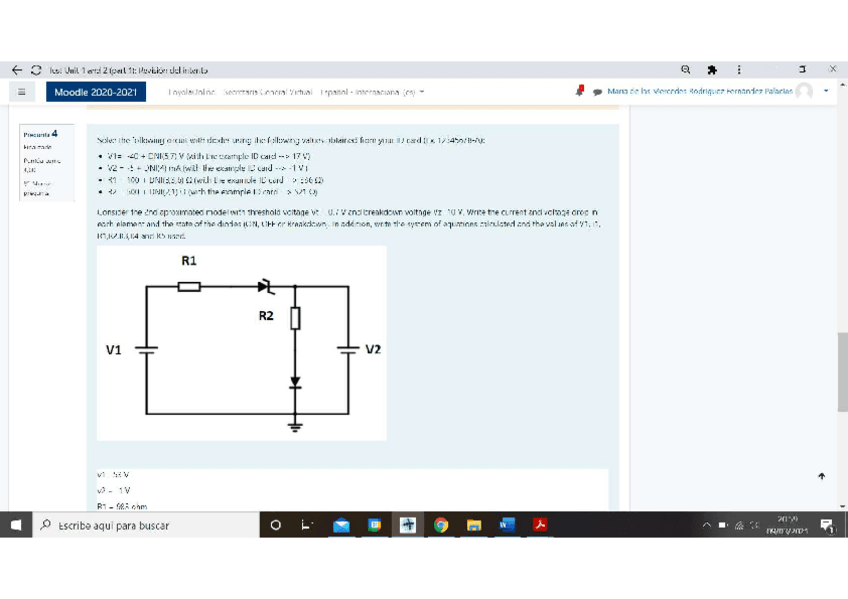The width and height of the screenshot is (848, 599).
Task: Restore down the browser window
Action: (x=803, y=69)
